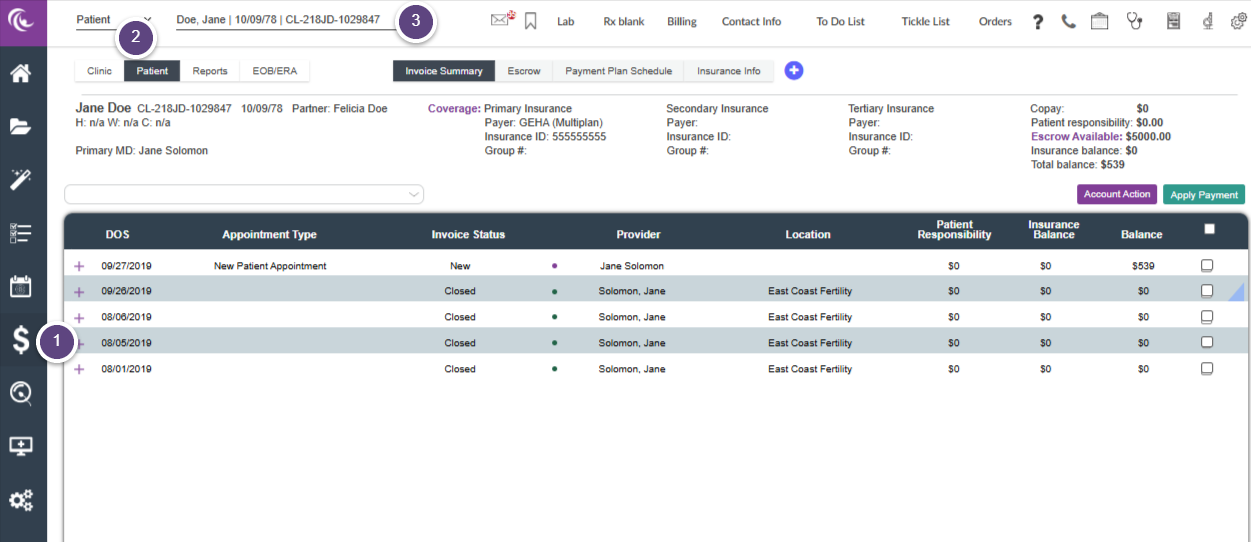This screenshot has width=1251, height=542.
Task: Expand the 09/27/2019 invoice row
Action: point(79,266)
